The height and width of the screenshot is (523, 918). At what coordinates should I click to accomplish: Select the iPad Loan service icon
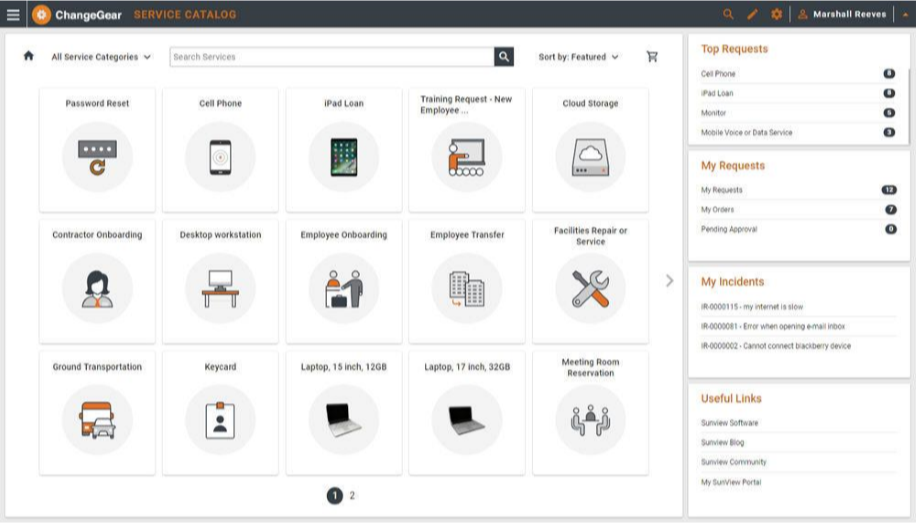coord(344,157)
